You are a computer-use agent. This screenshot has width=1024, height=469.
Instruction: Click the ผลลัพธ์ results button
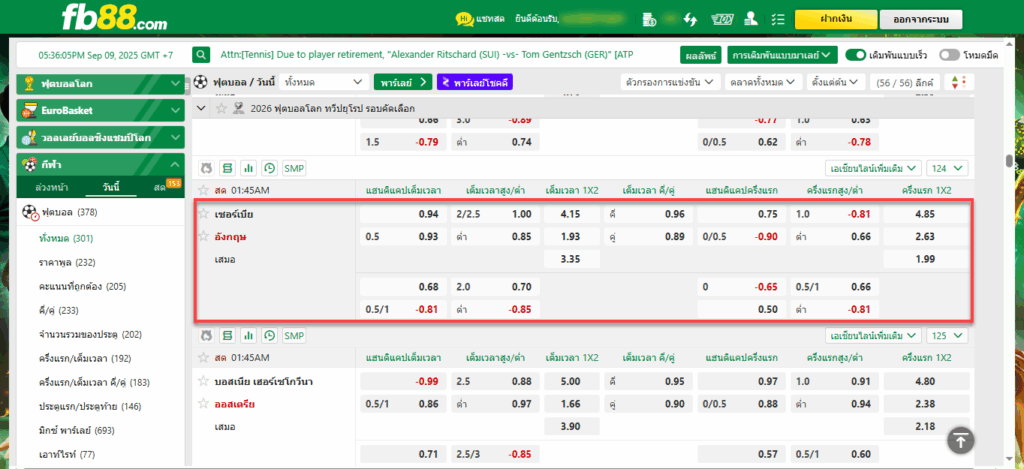tap(701, 54)
